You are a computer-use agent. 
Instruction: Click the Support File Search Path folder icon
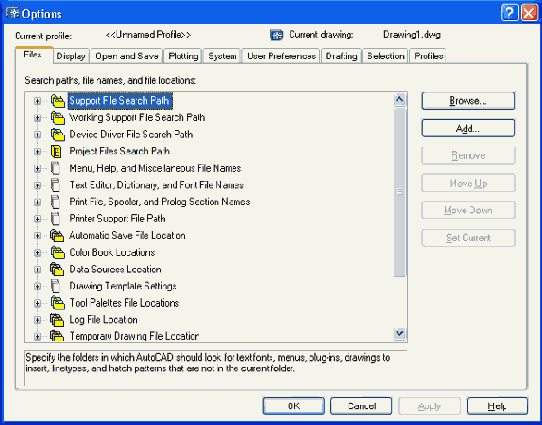58,101
